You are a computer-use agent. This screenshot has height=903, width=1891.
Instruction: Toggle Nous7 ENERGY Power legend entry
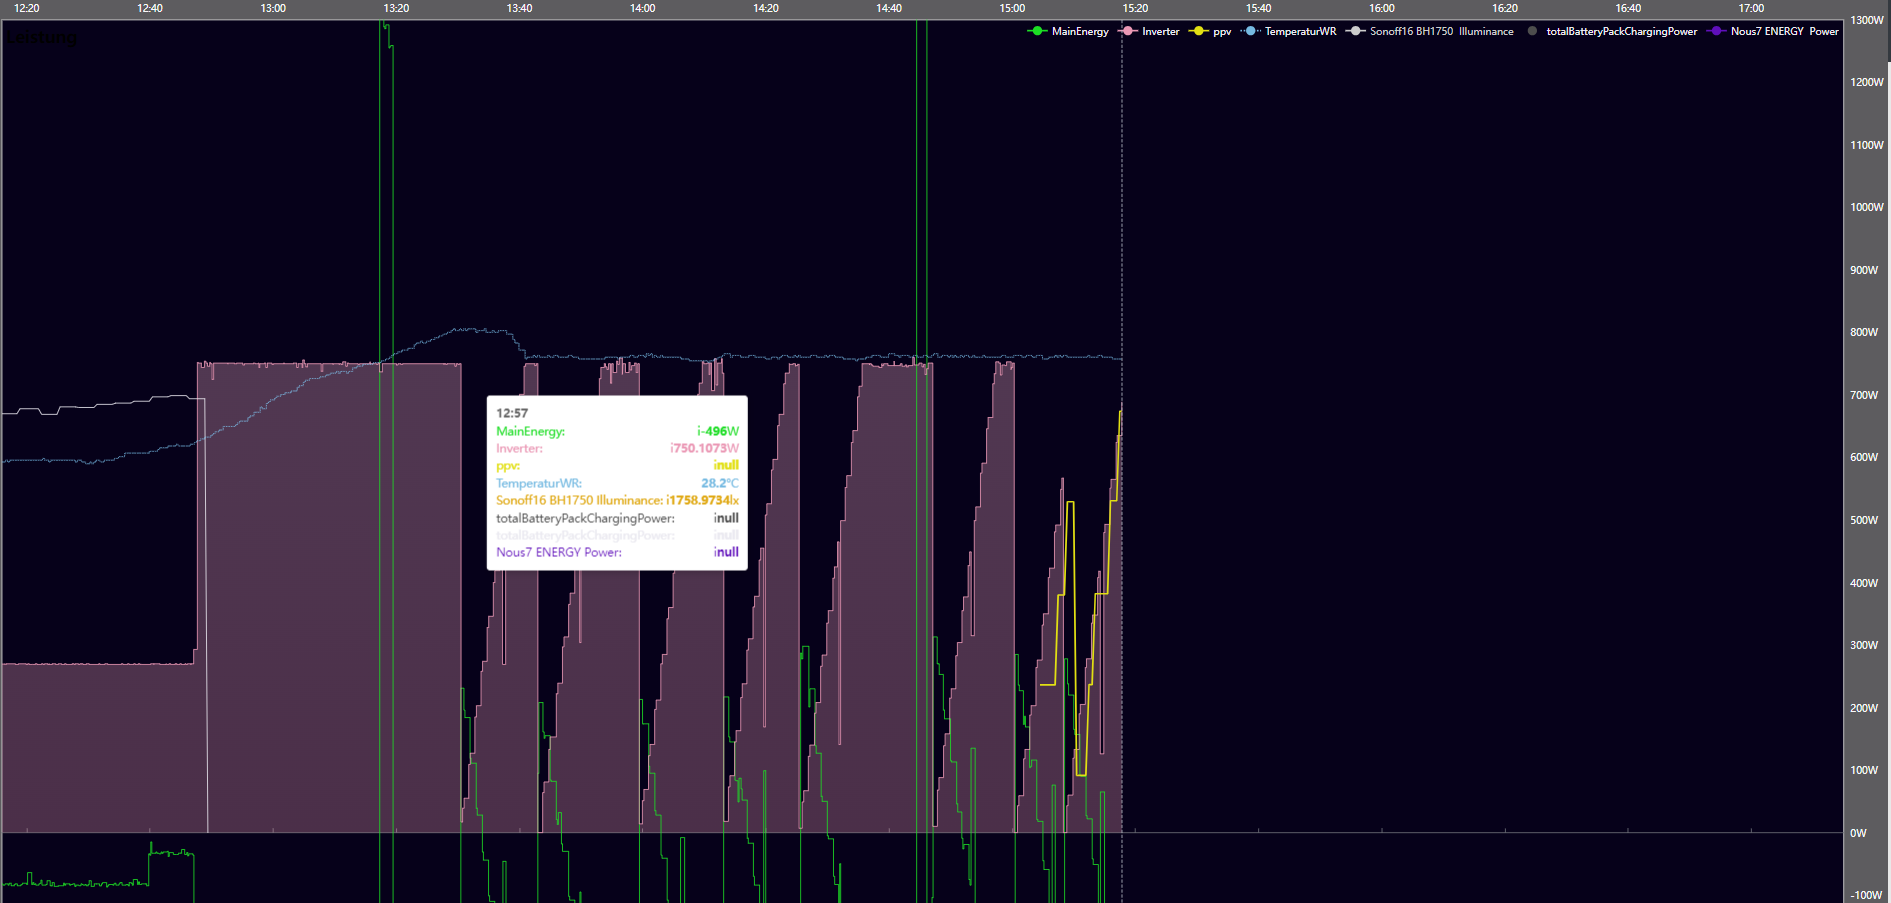tap(1773, 32)
